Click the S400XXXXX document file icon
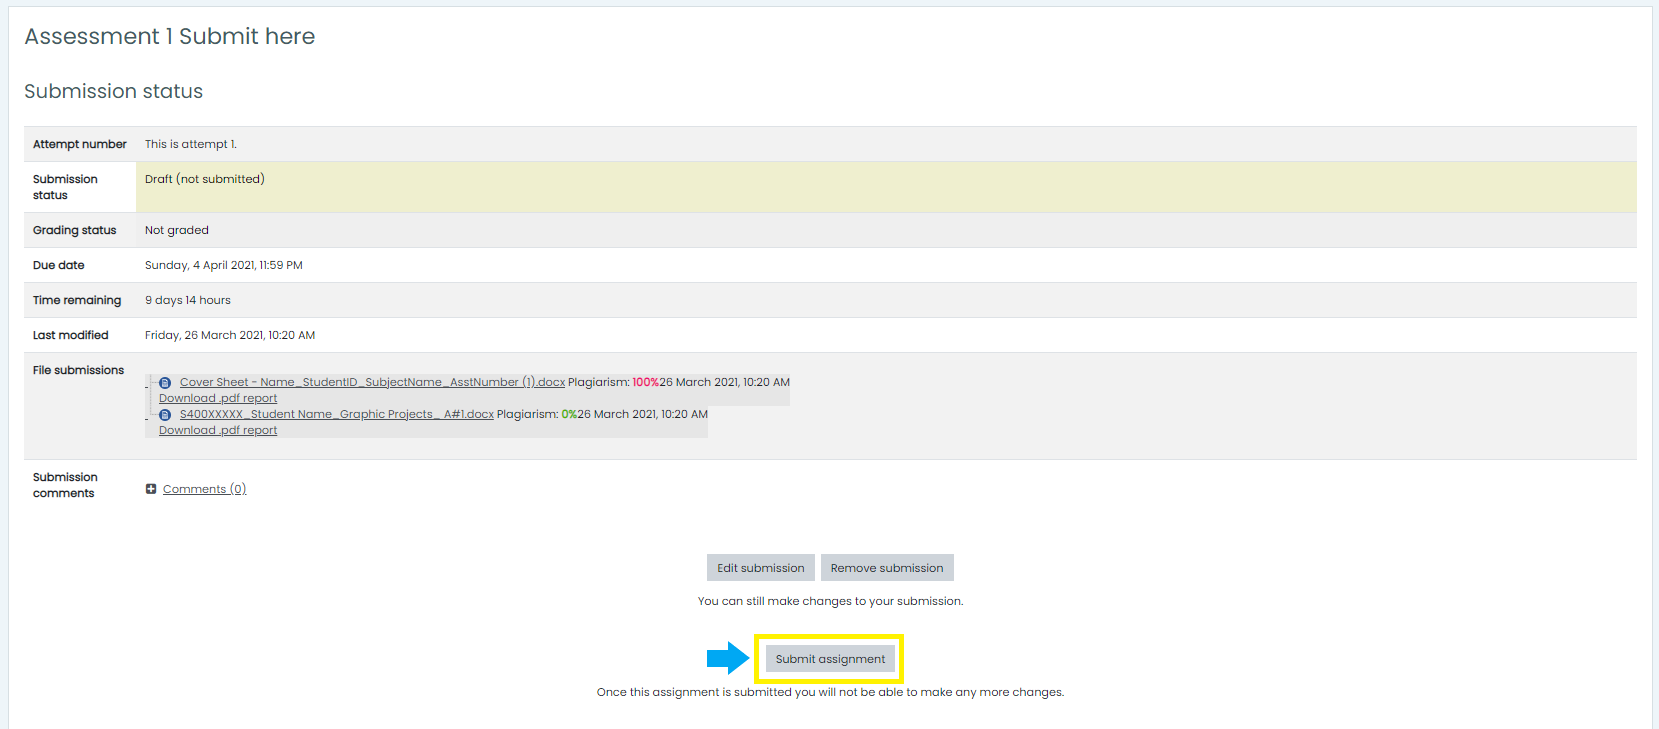Viewport: 1659px width, 729px height. (165, 415)
